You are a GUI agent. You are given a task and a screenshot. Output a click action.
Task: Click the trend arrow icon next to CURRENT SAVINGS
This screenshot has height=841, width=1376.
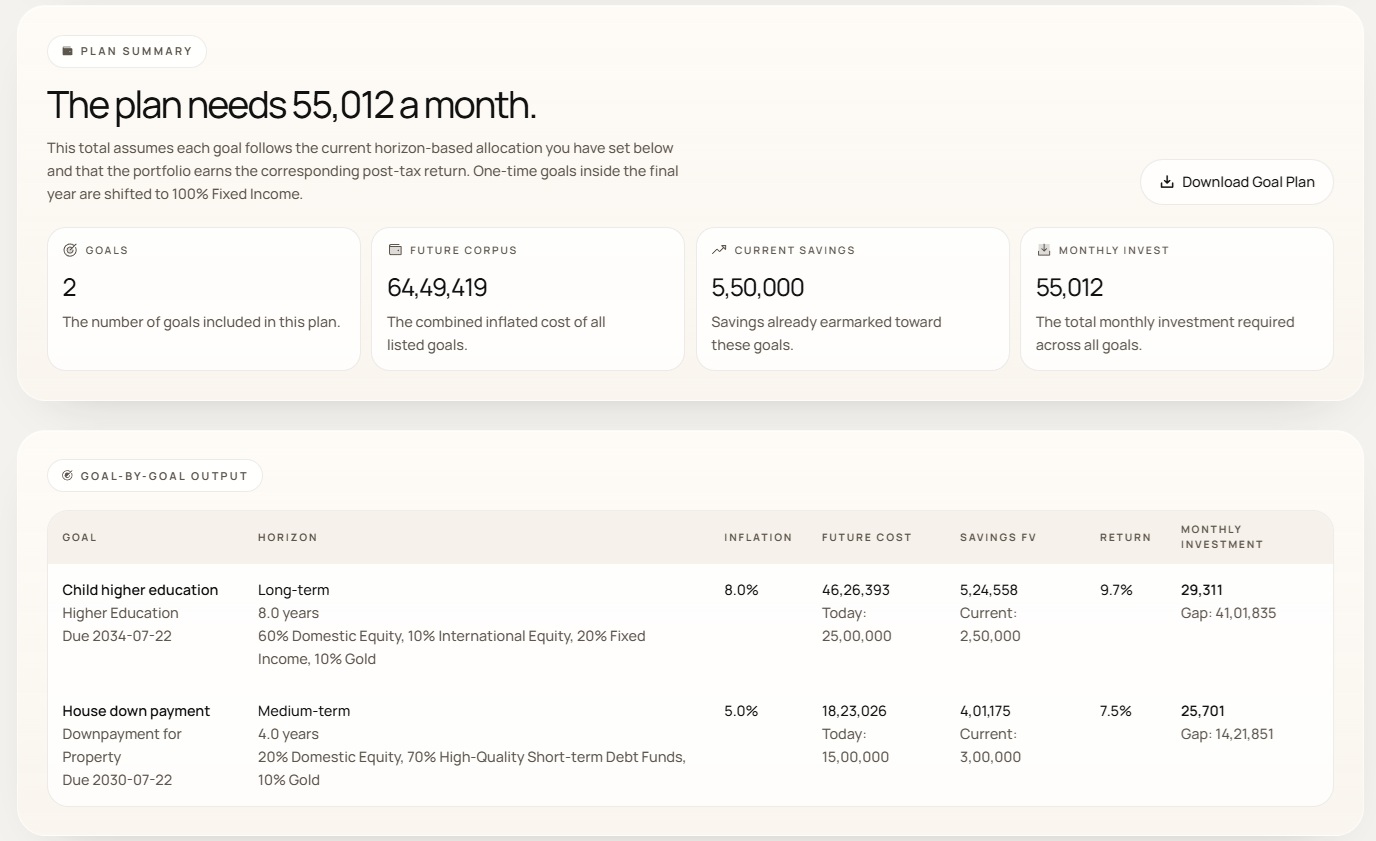click(x=719, y=250)
